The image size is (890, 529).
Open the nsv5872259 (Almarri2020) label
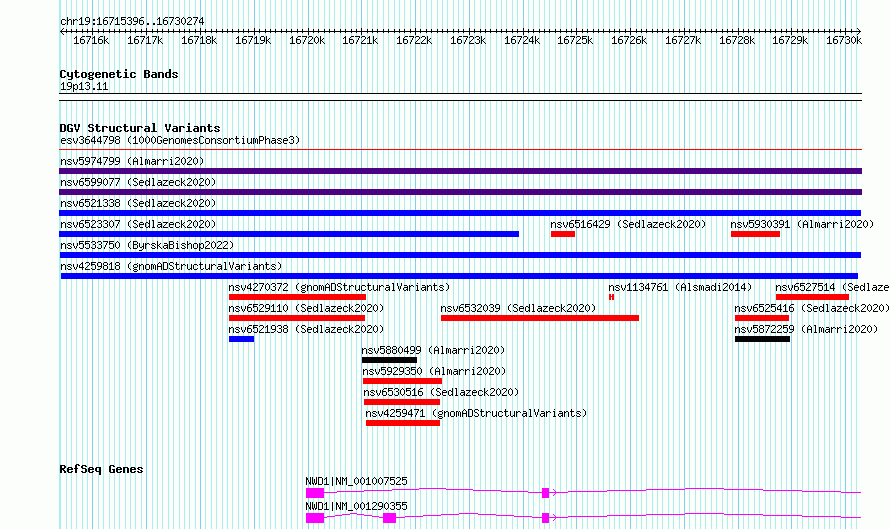click(806, 329)
